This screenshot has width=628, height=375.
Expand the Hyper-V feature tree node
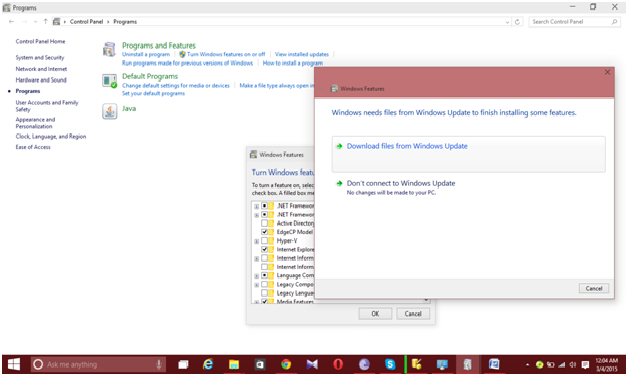[x=256, y=241]
